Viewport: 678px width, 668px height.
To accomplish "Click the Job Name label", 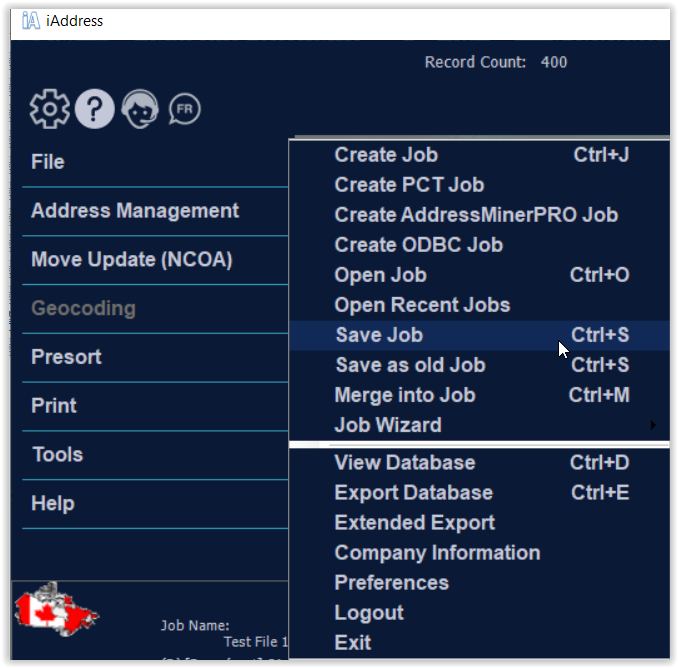I will pyautogui.click(x=195, y=626).
